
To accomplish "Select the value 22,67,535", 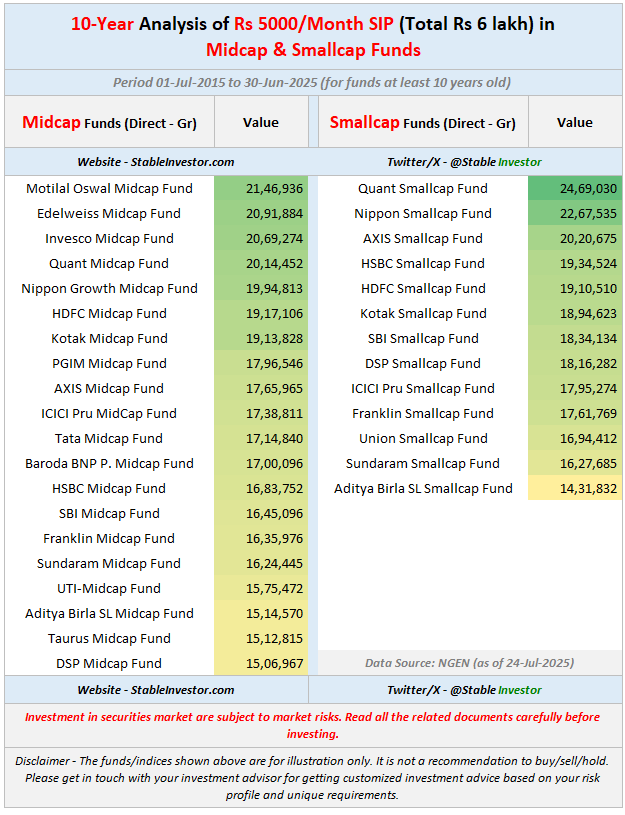I will click(588, 213).
